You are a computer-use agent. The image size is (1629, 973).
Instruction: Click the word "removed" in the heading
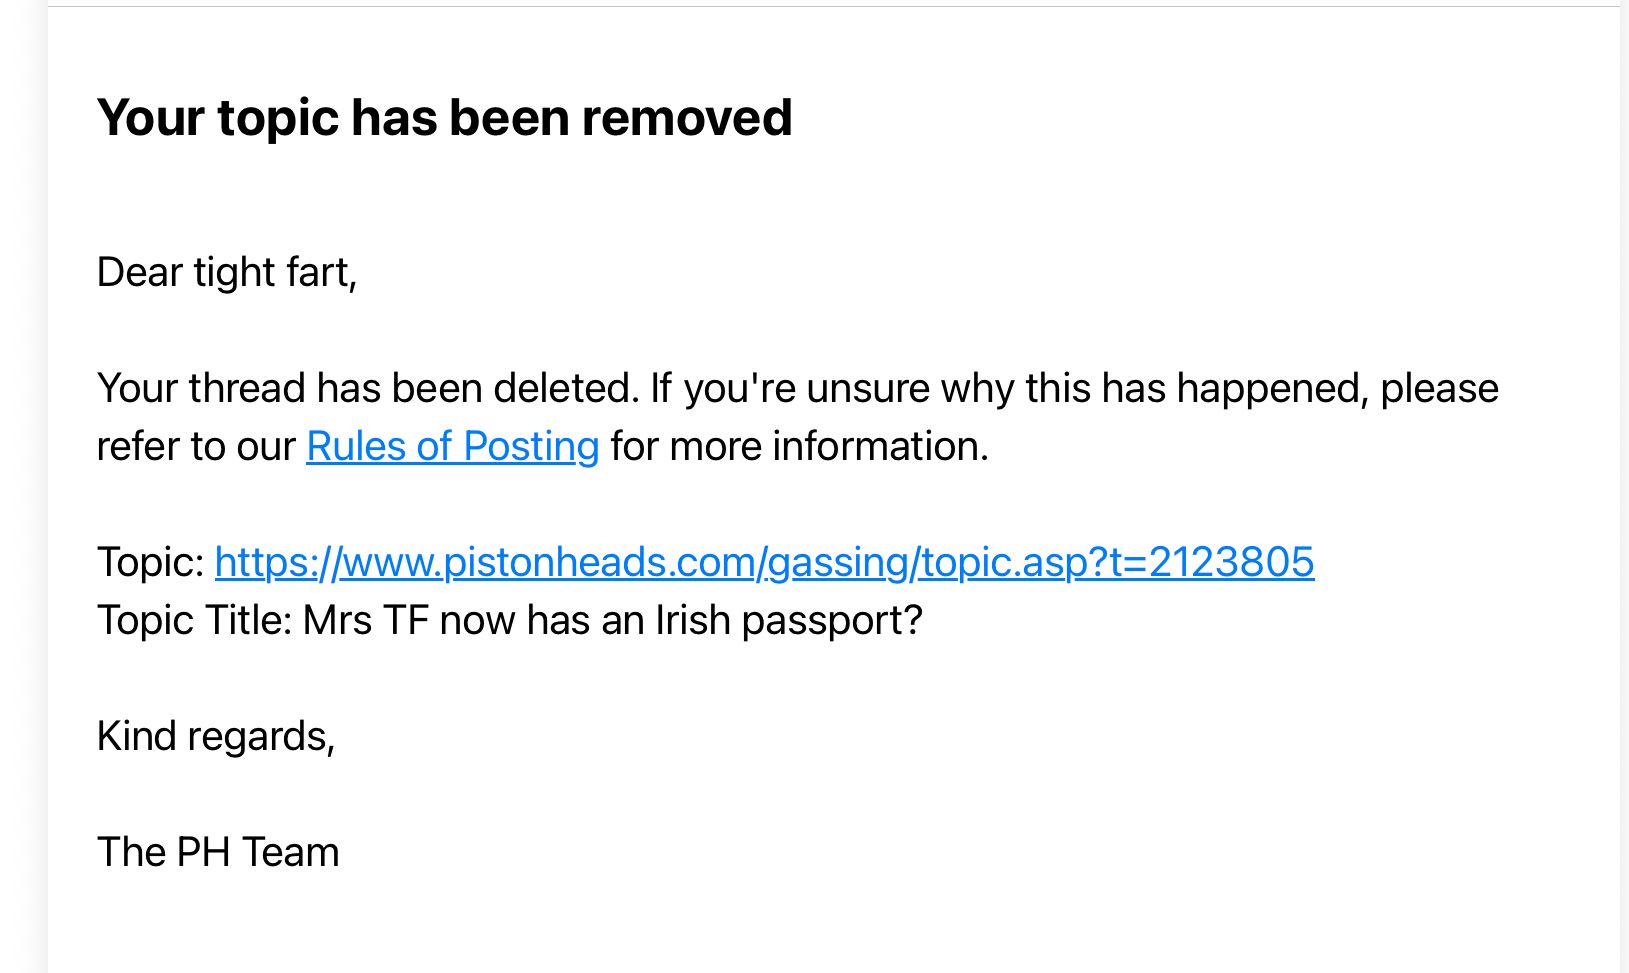pos(687,118)
